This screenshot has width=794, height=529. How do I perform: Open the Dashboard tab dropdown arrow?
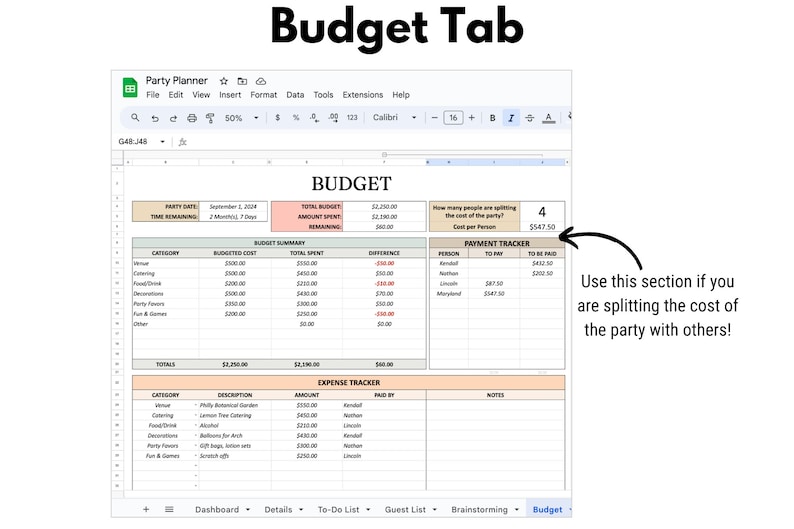(x=248, y=510)
